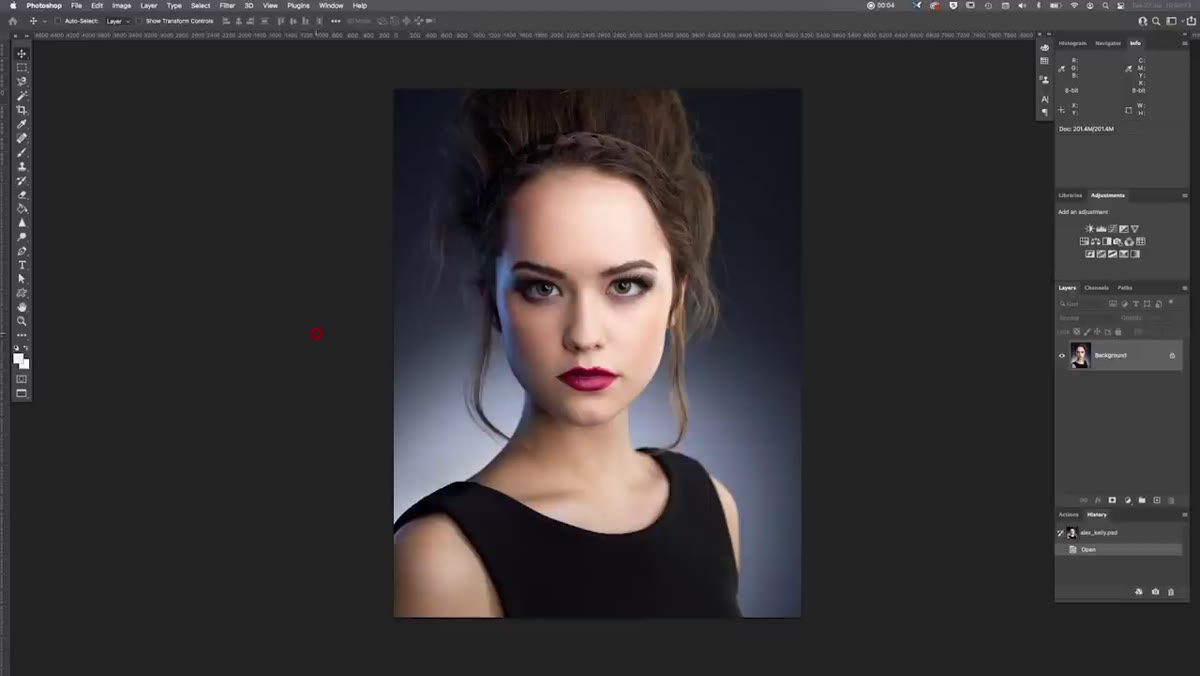The image size is (1200, 676).
Task: Create new snapshot in History panel
Action: [1155, 592]
